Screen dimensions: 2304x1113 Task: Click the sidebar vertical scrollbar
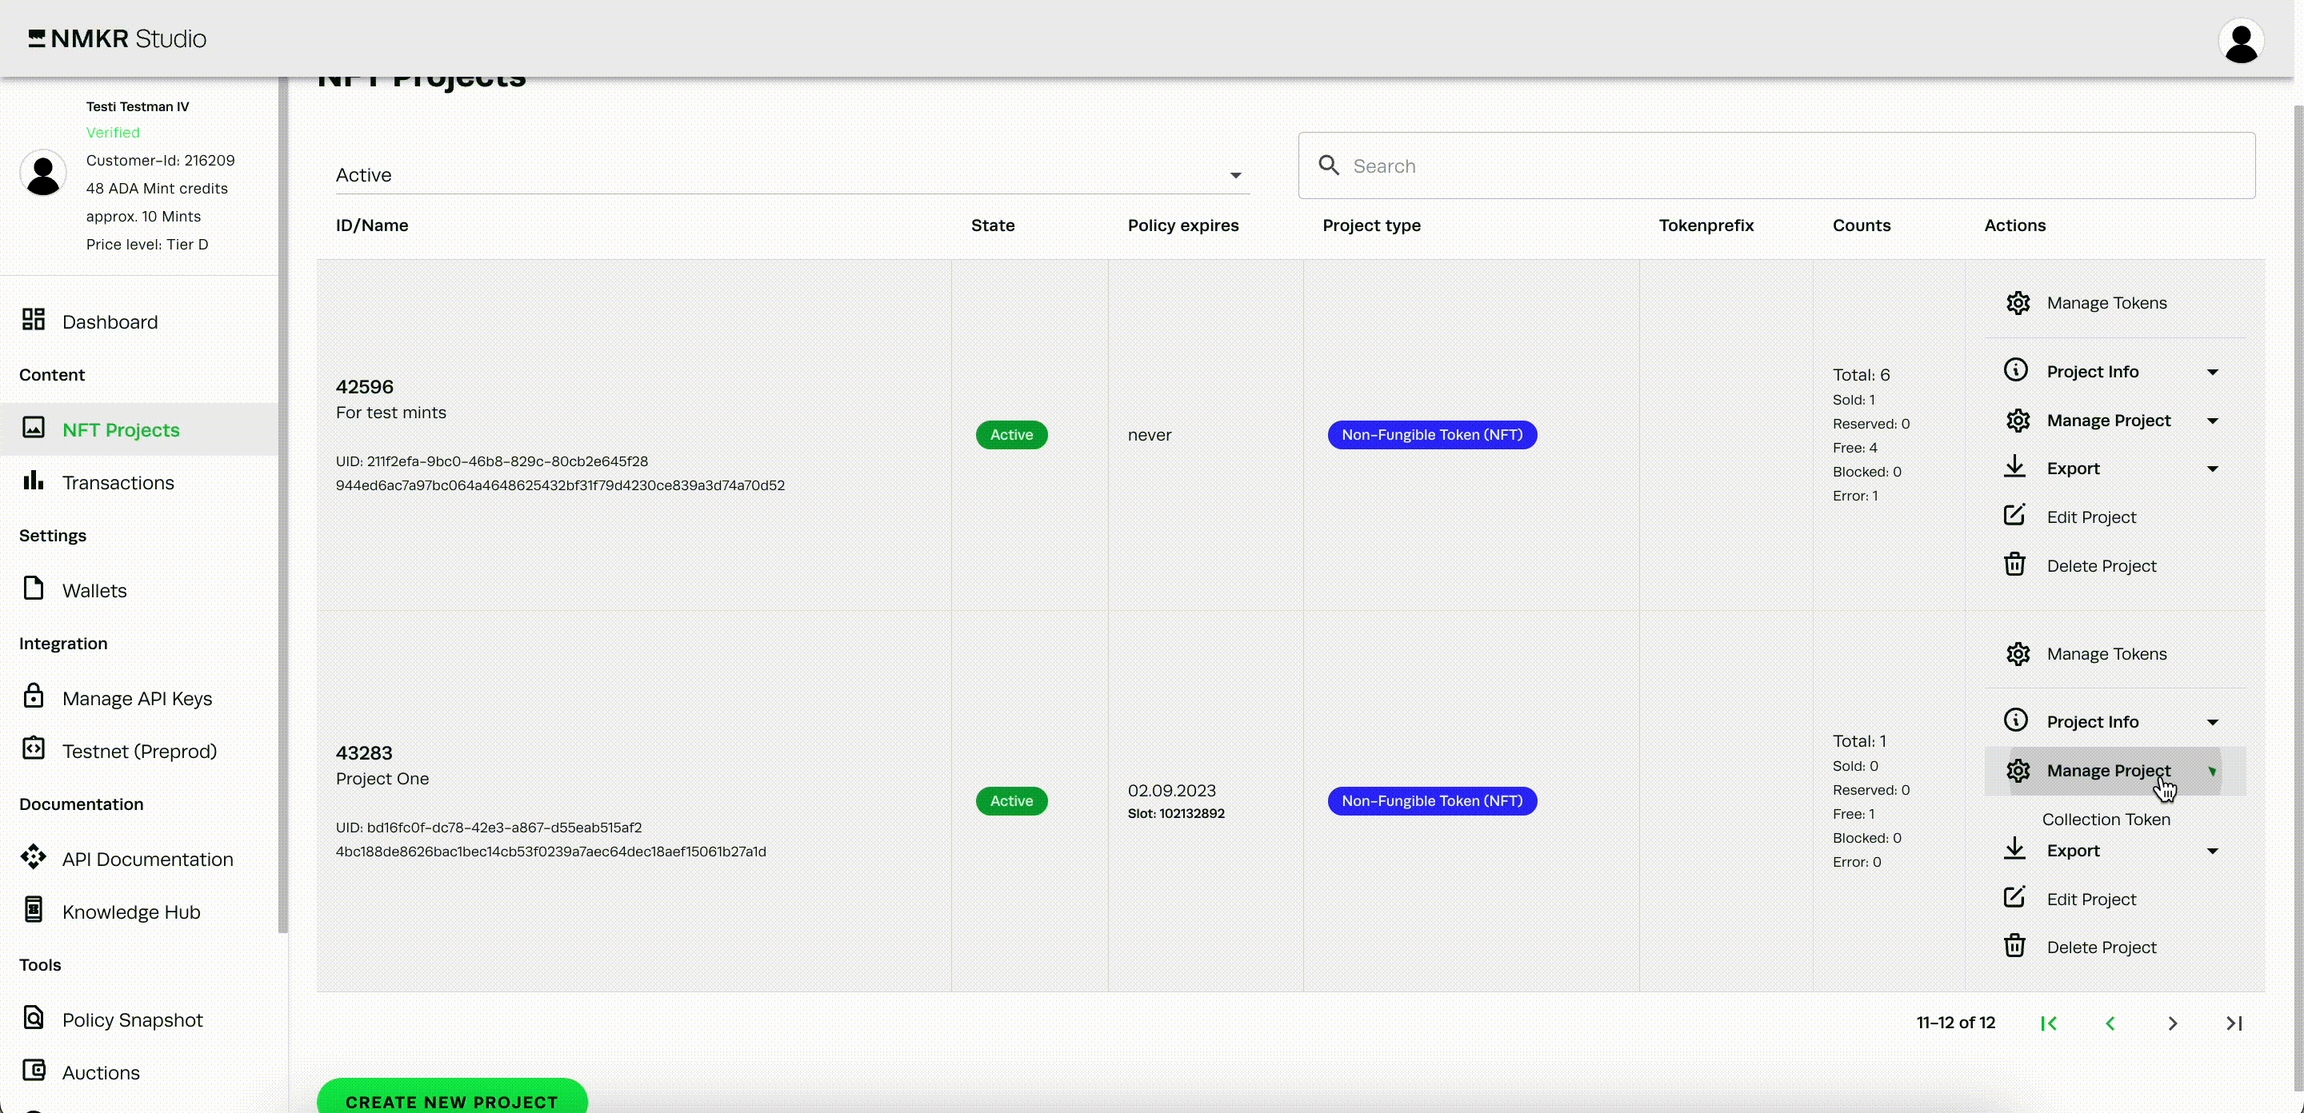(283, 500)
